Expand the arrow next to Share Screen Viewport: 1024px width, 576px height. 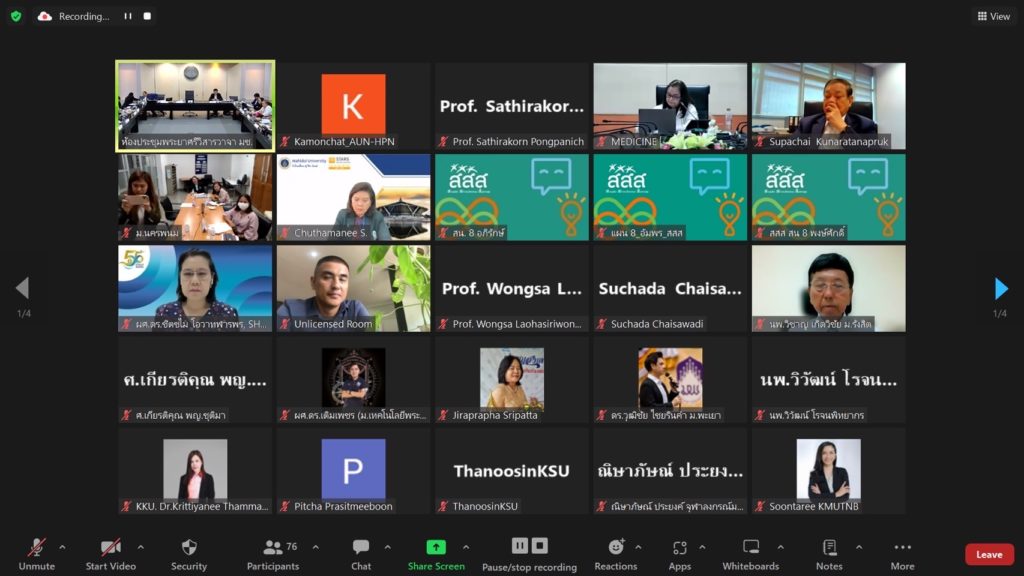(x=465, y=547)
